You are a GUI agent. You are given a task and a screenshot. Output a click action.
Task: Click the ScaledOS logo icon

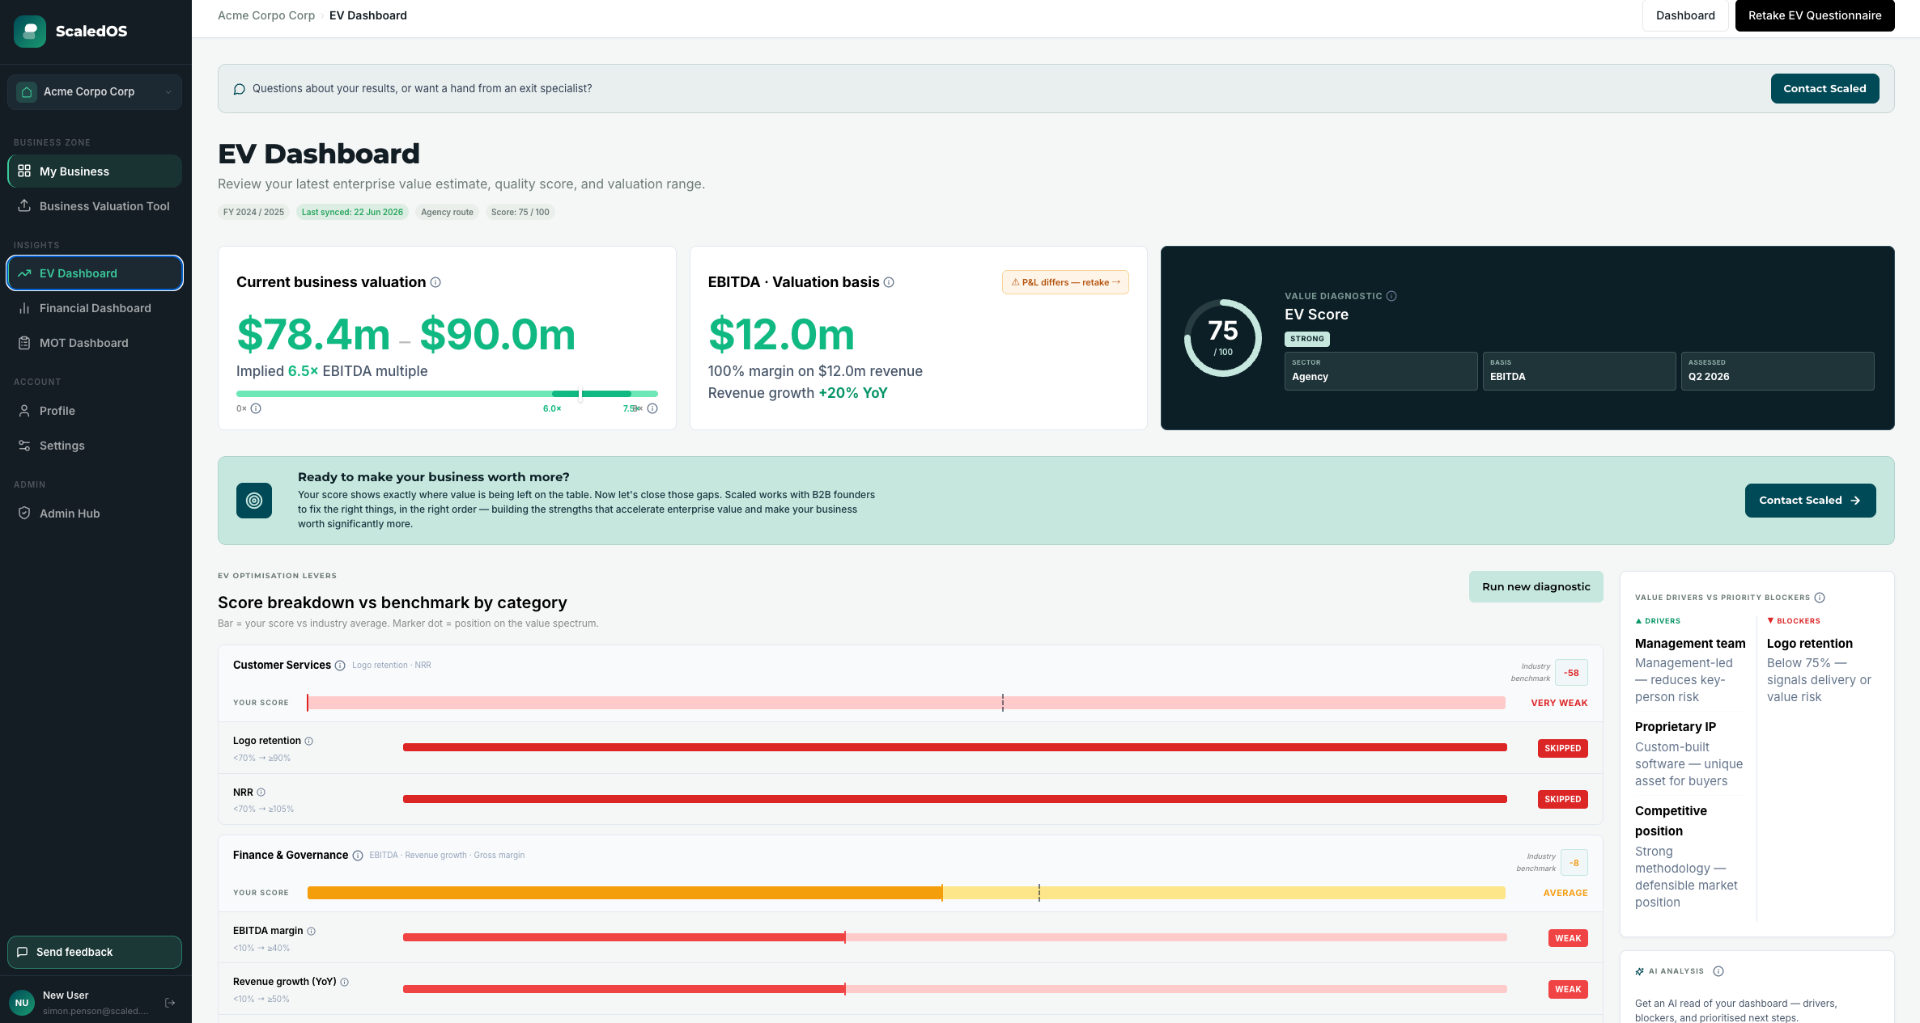click(30, 31)
